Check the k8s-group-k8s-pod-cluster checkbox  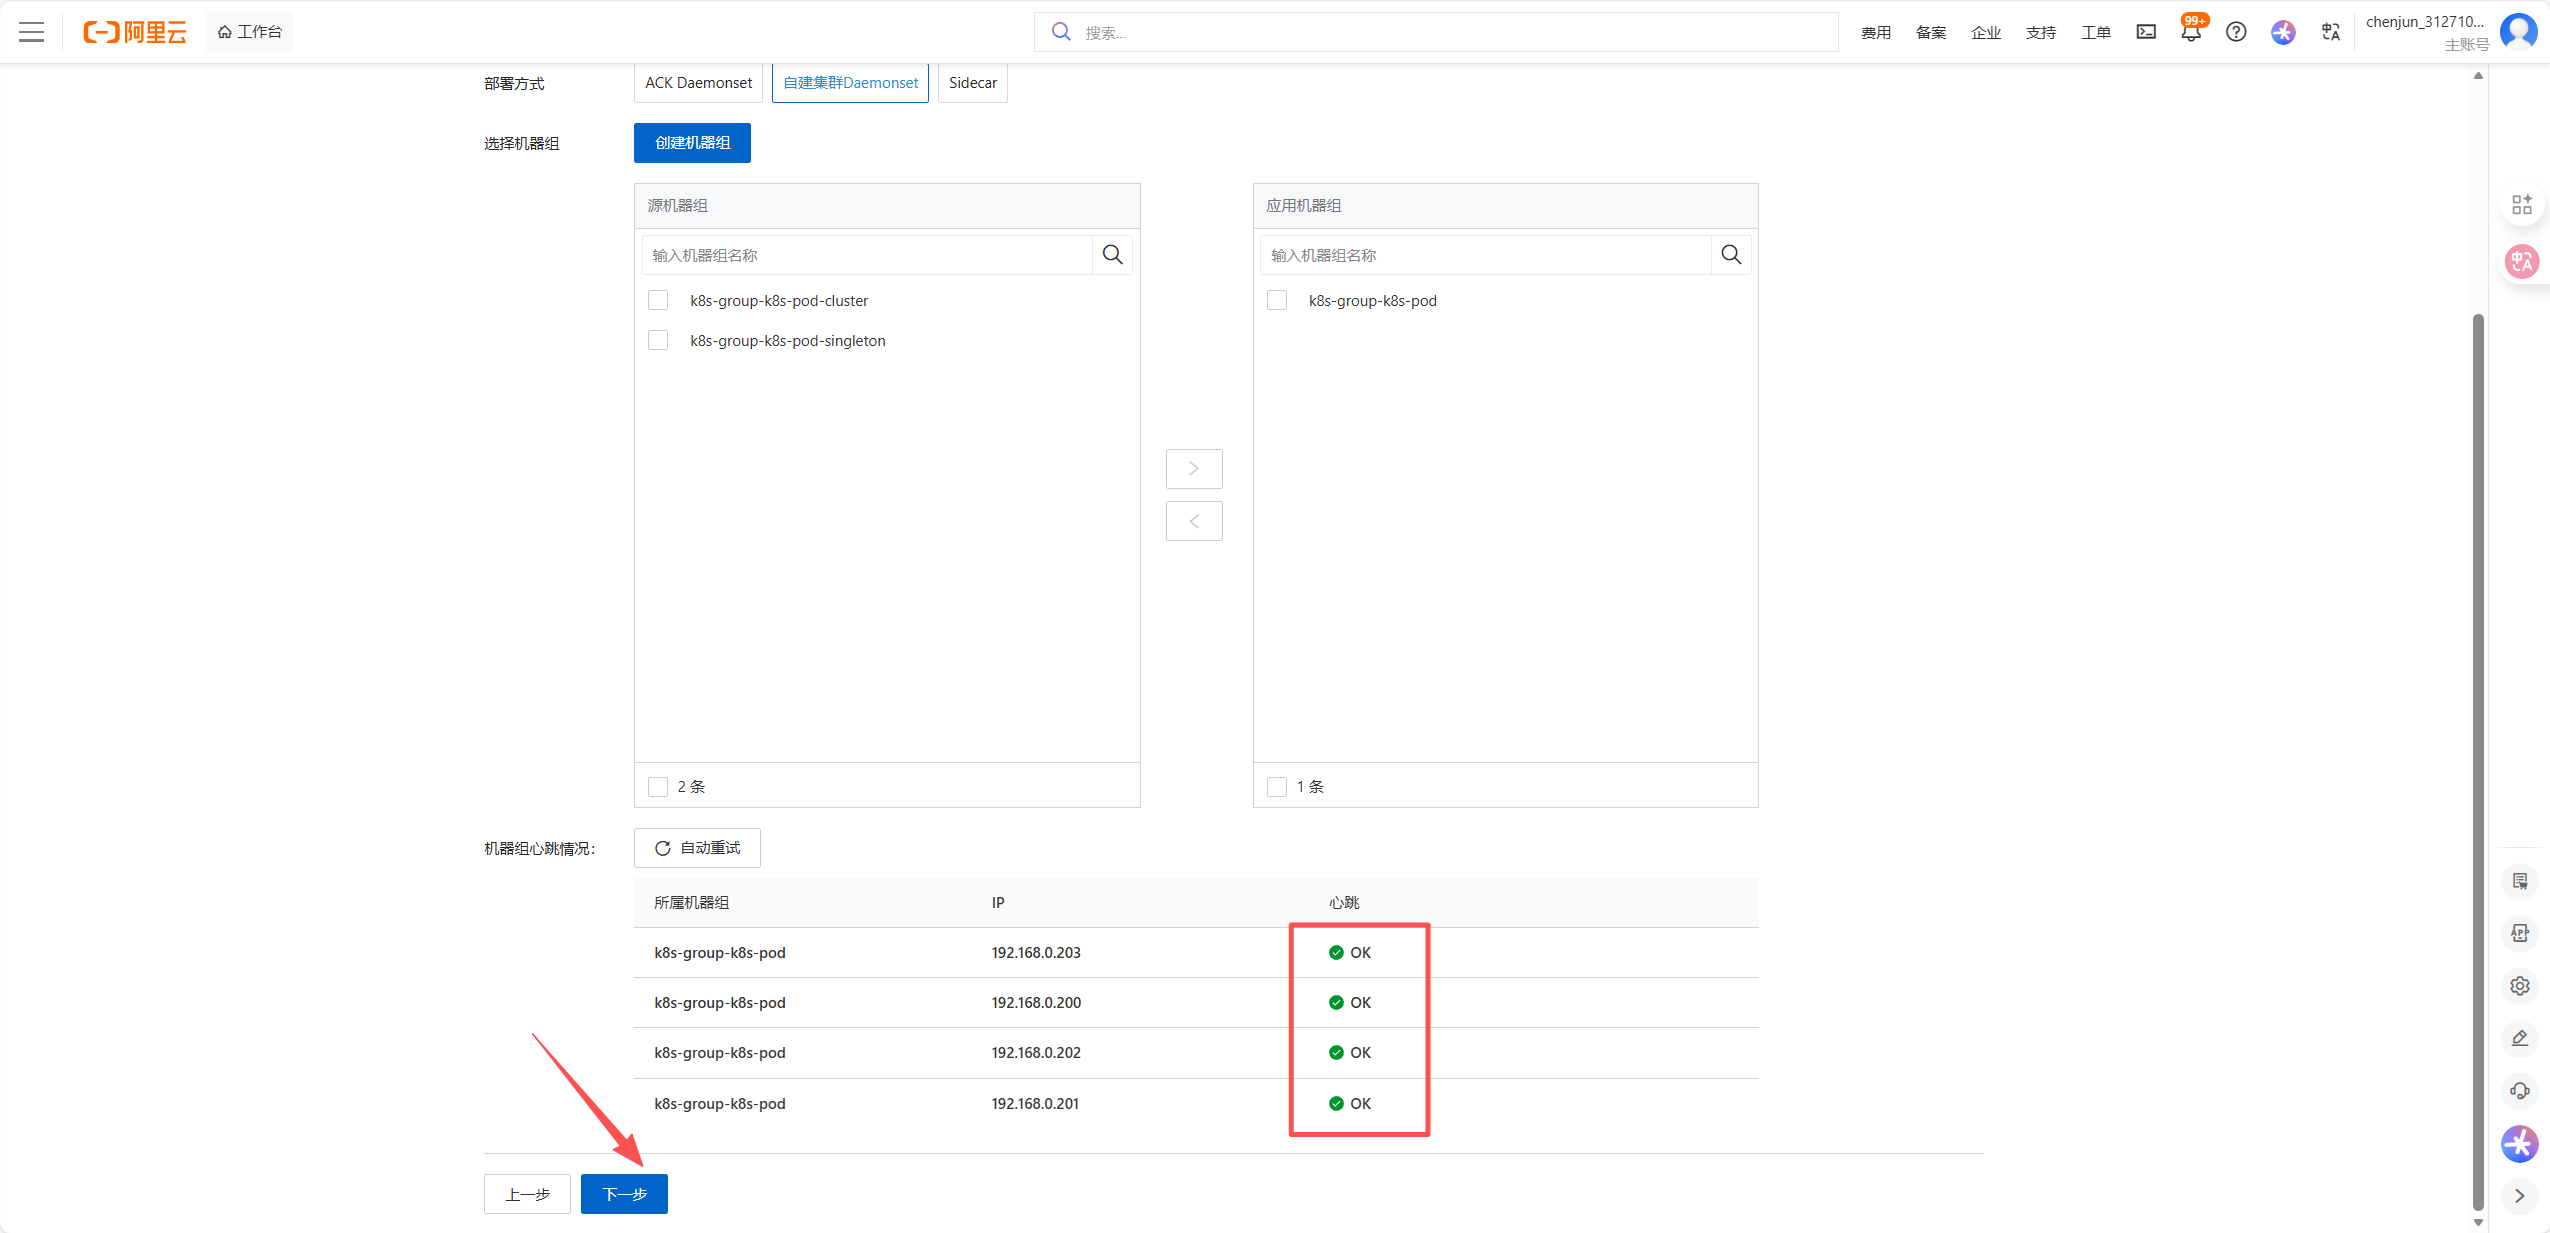coord(658,301)
